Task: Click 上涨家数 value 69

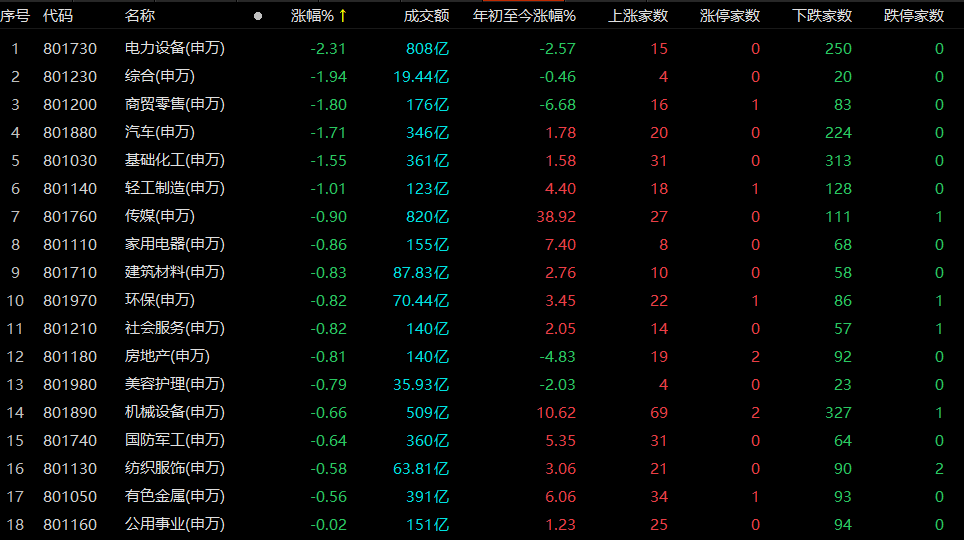Action: [x=659, y=413]
